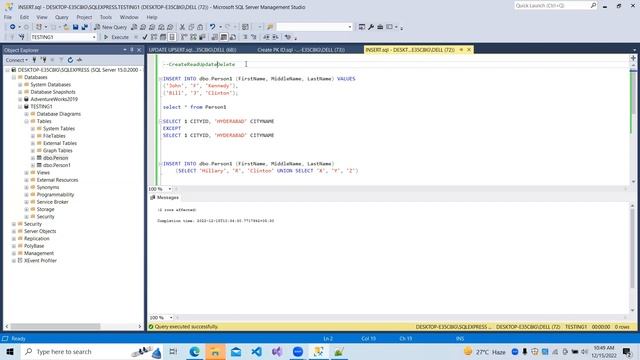
Task: Click the navigate Back arrow icon
Action: tap(13, 27)
